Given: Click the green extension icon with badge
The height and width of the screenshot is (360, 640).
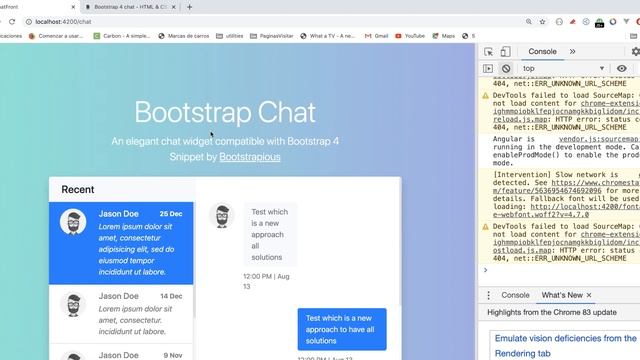Looking at the screenshot, I should (599, 22).
